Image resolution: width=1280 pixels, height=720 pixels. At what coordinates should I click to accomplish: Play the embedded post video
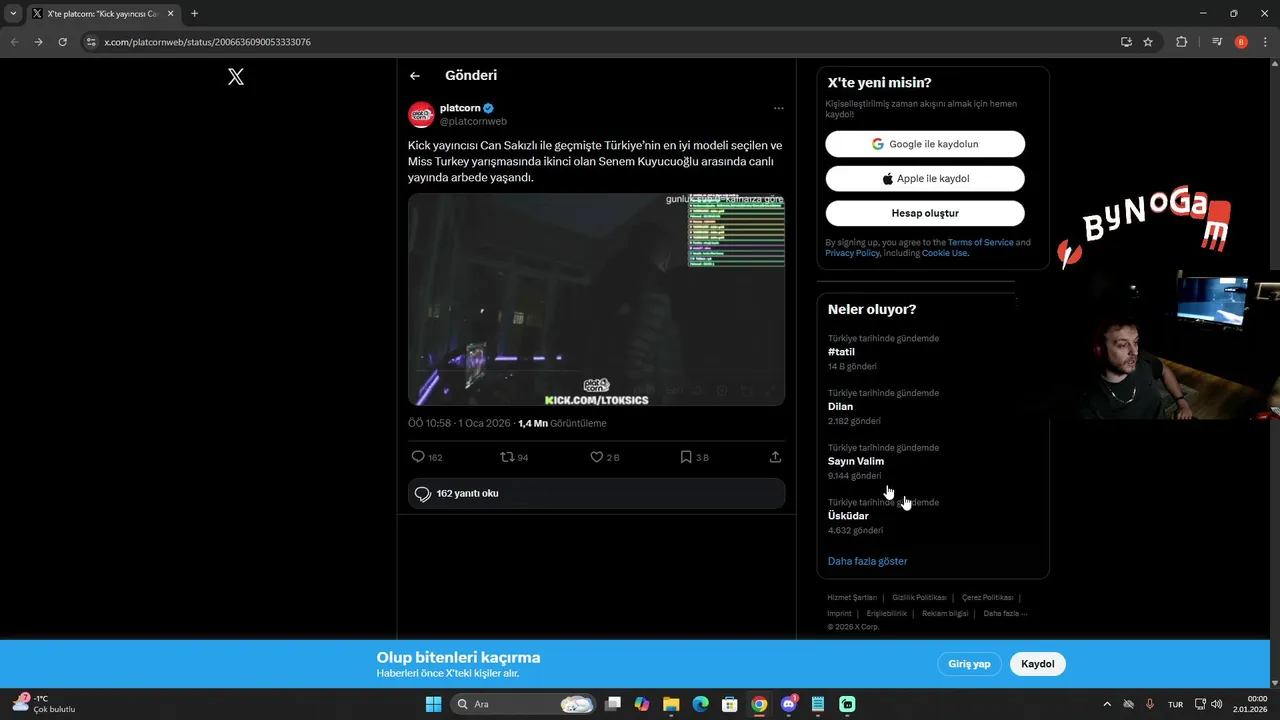tap(596, 299)
